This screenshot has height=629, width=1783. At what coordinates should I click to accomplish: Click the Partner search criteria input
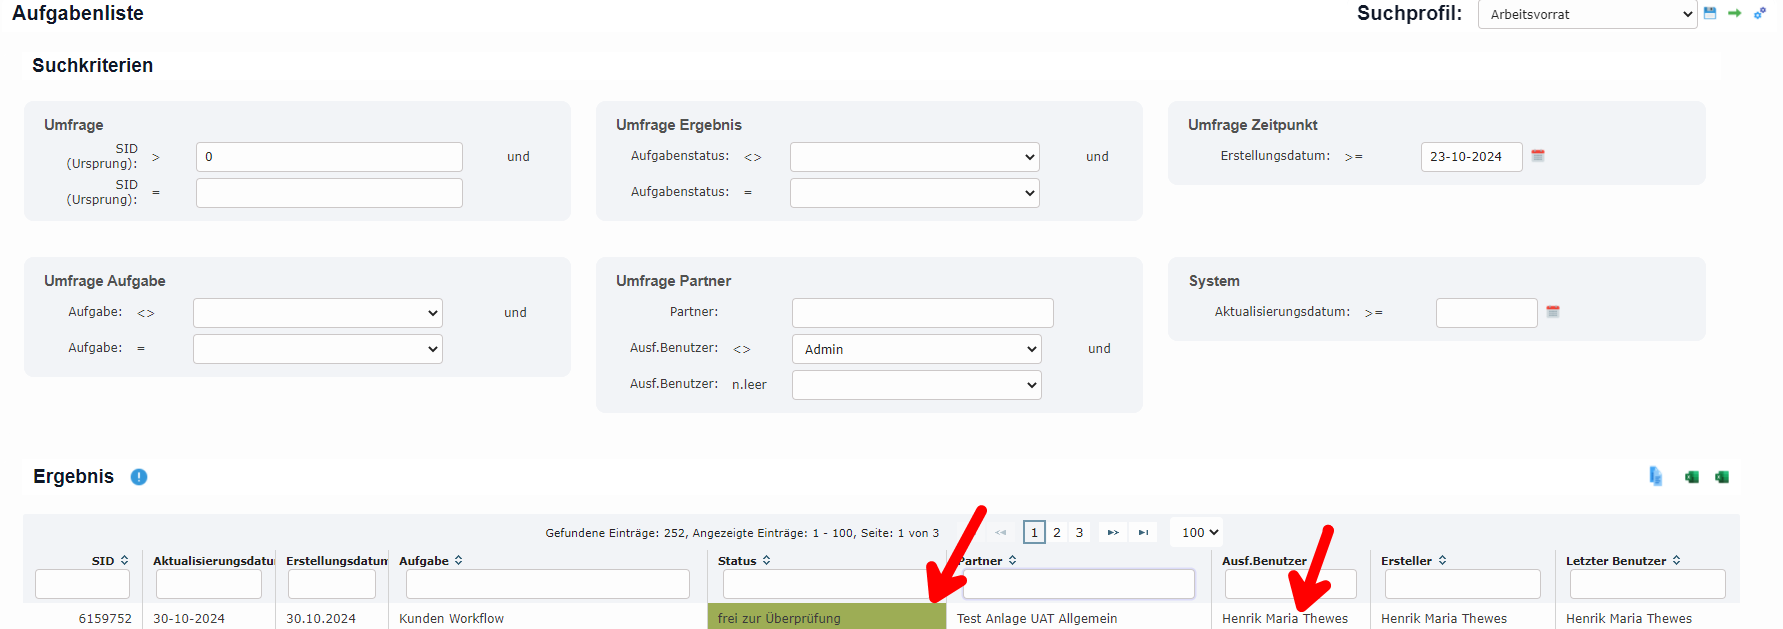[922, 313]
